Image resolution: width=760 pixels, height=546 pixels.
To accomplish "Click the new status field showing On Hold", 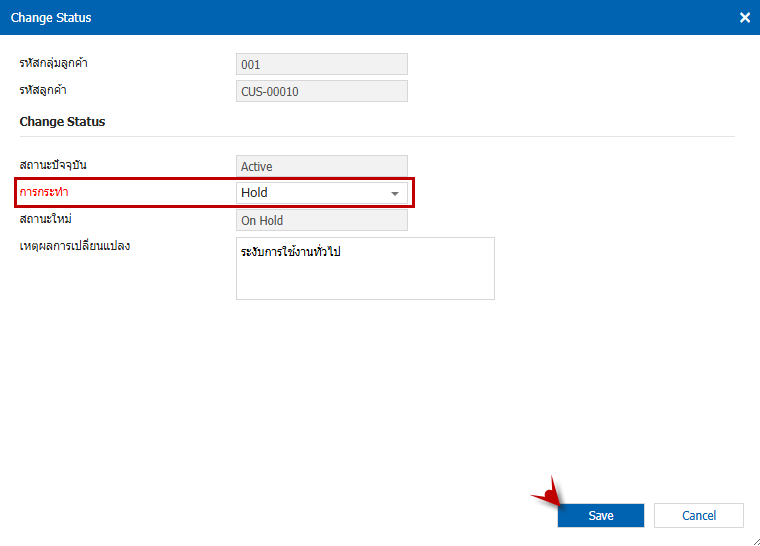I will pos(321,221).
